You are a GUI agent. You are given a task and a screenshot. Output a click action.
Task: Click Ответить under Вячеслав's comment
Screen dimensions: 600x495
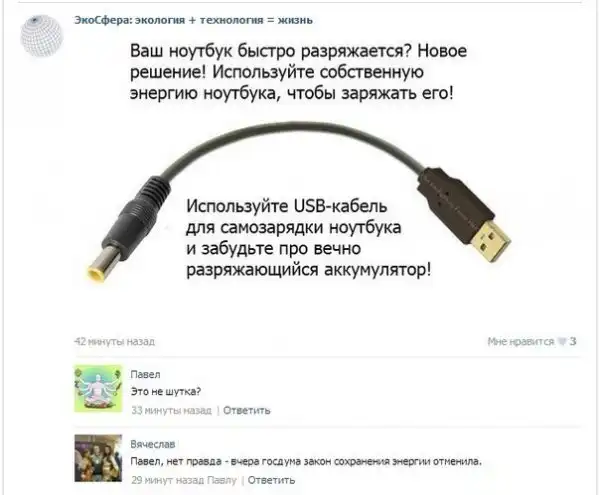pyautogui.click(x=271, y=480)
